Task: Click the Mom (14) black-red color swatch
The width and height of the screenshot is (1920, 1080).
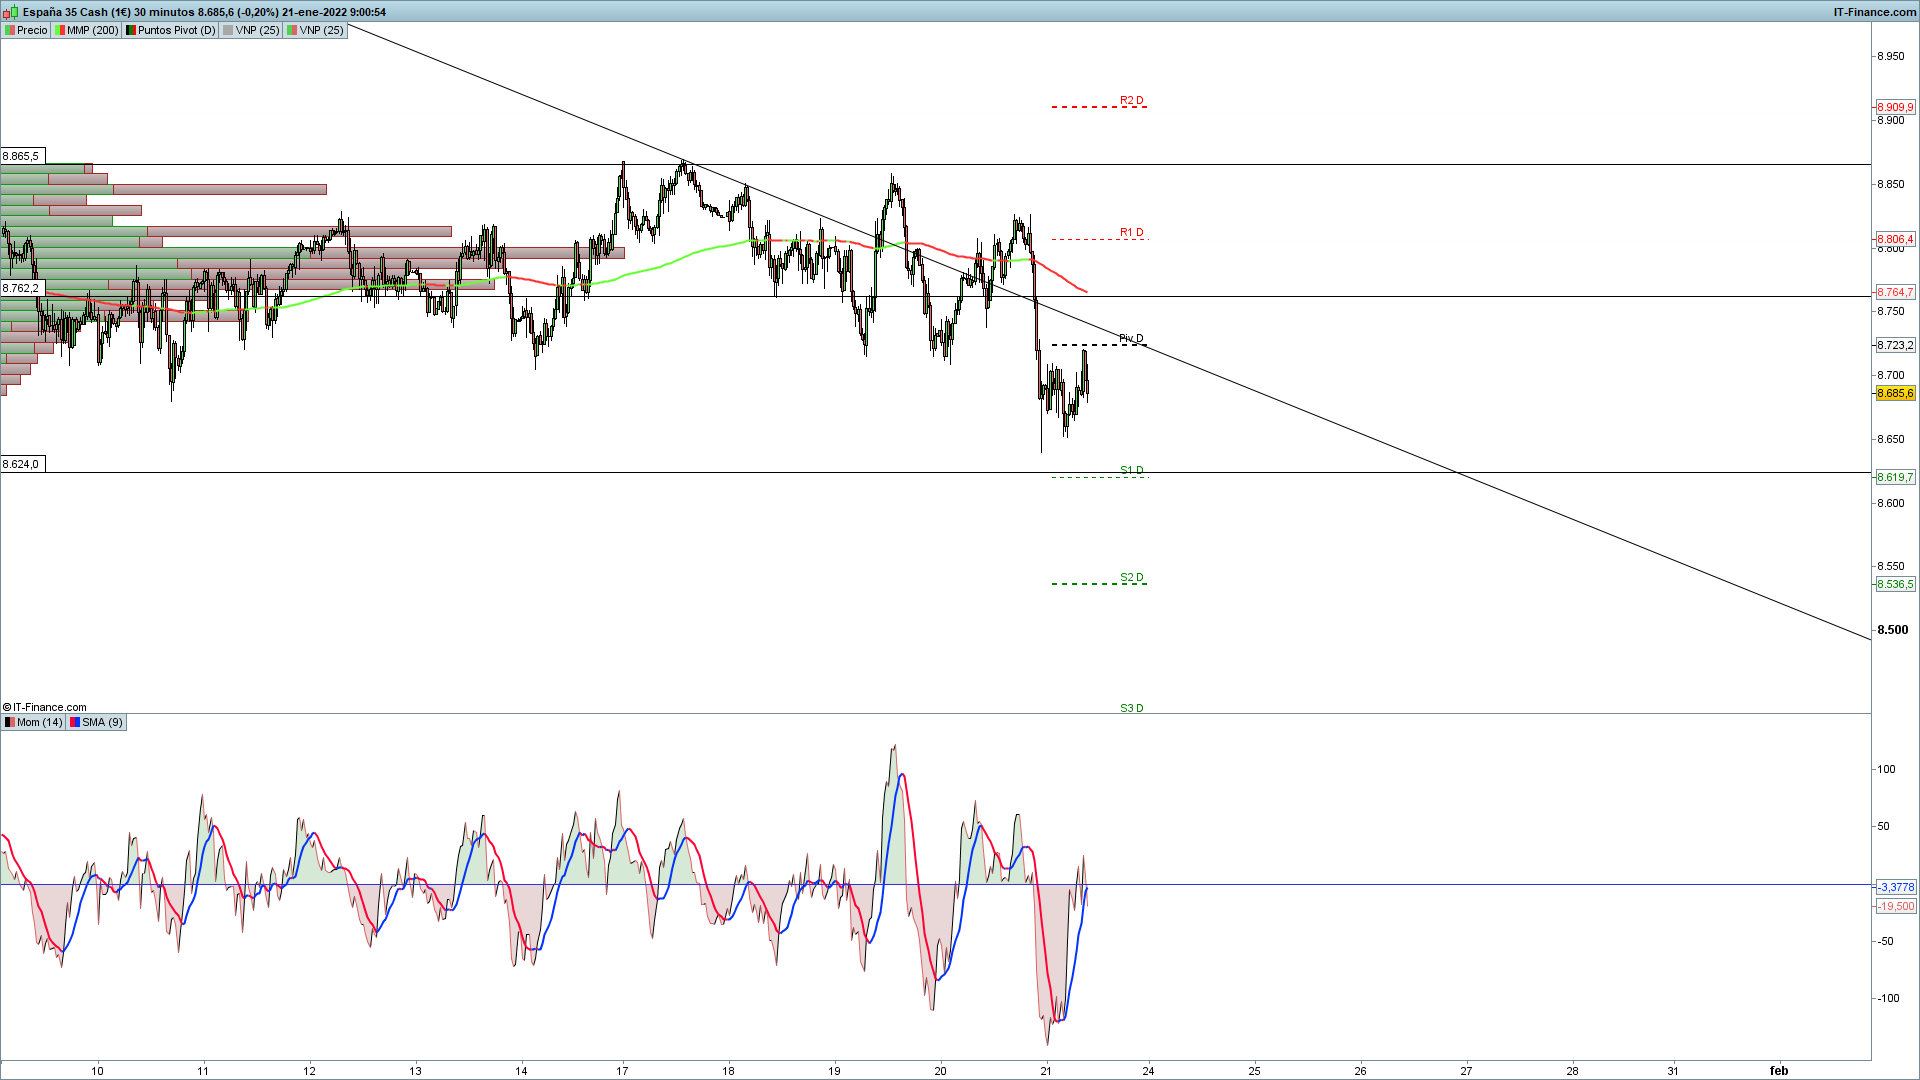Action: (10, 722)
